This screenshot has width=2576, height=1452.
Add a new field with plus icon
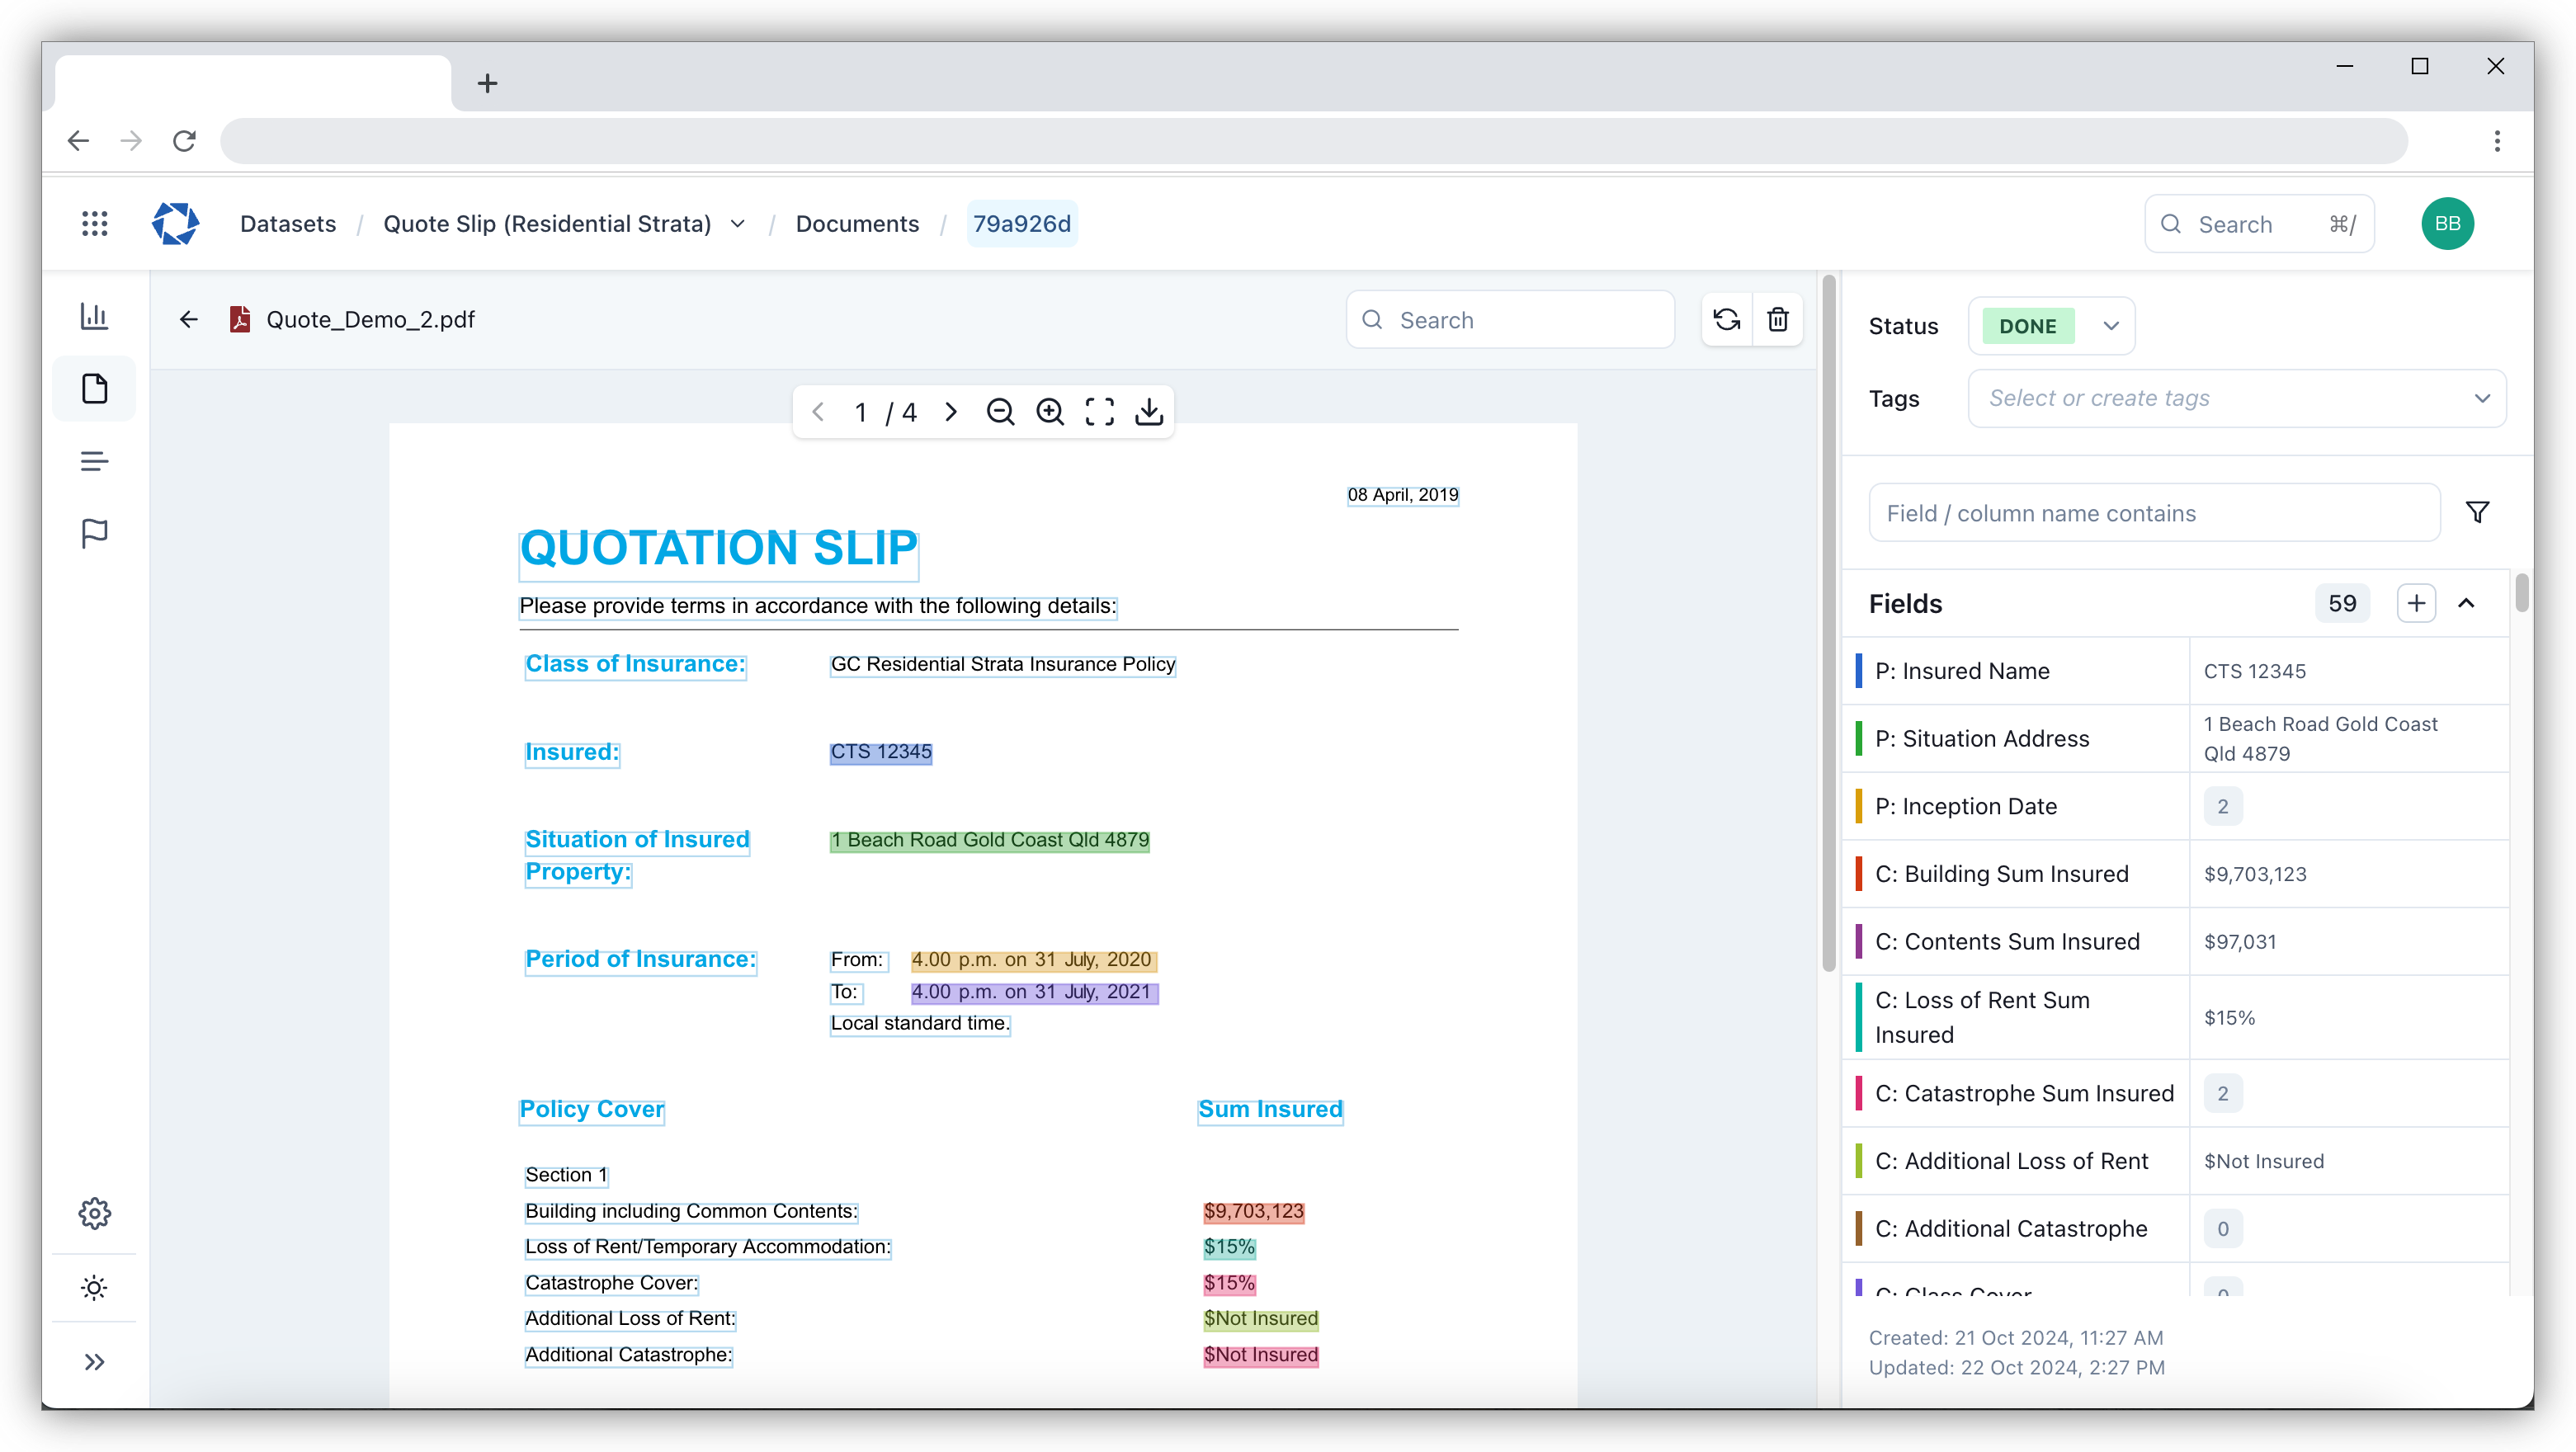pyautogui.click(x=2416, y=604)
